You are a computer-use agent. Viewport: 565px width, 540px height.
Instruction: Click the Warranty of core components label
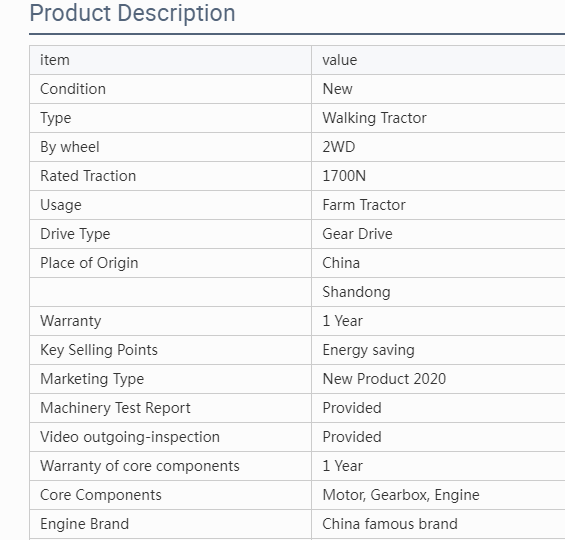(x=140, y=466)
